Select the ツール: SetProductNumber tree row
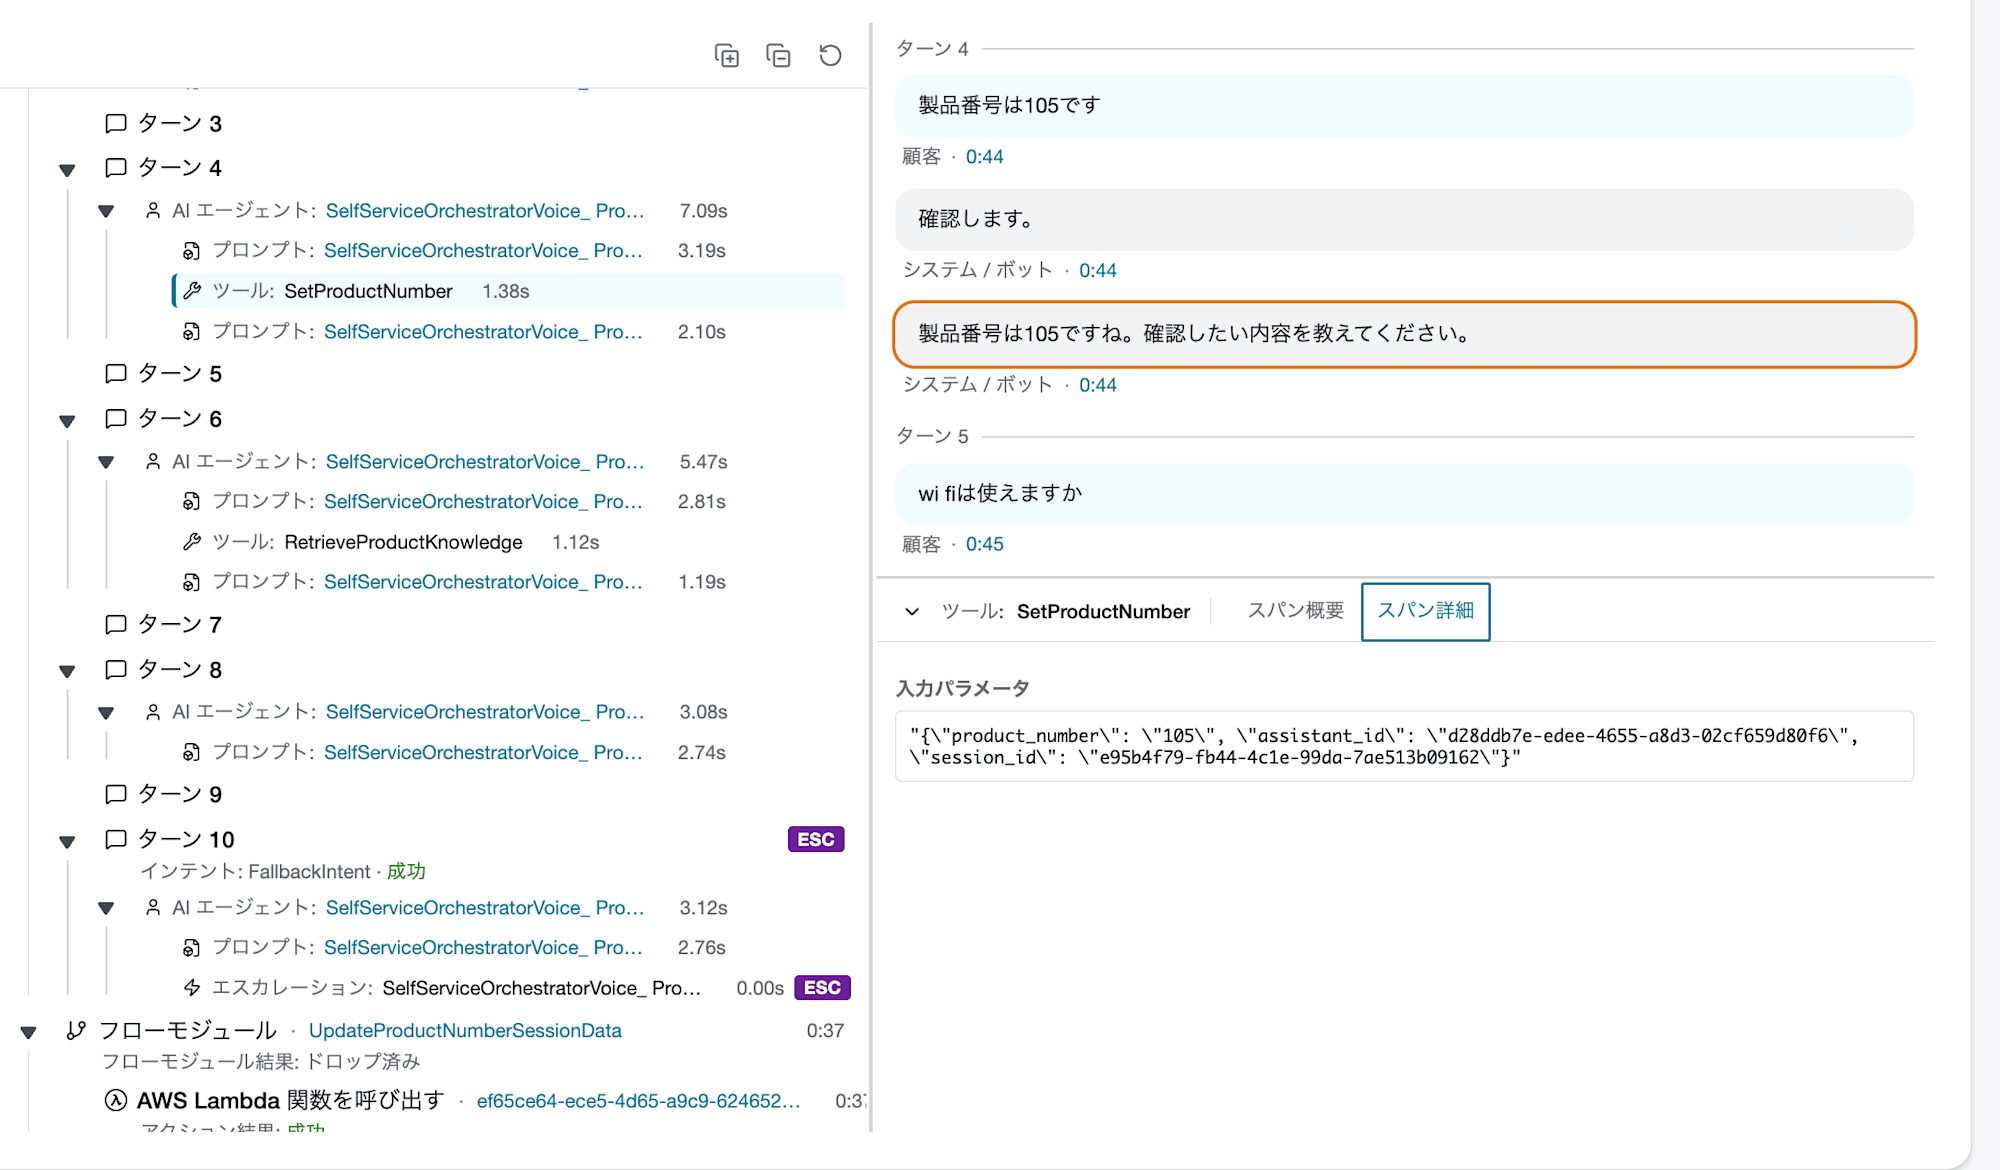The width and height of the screenshot is (2000, 1170). click(508, 291)
